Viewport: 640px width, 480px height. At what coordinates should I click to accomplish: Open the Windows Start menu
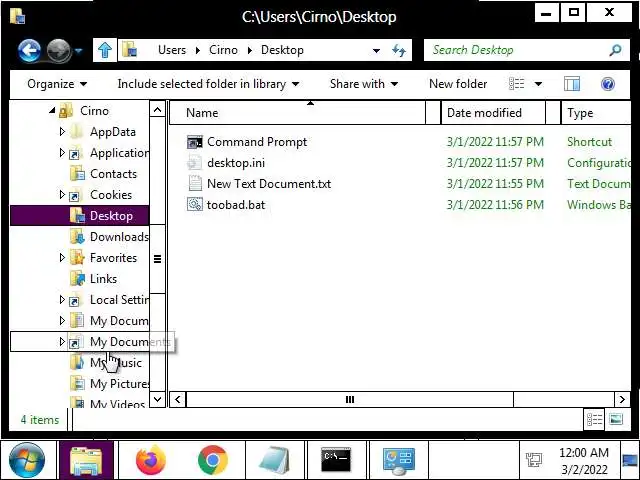click(27, 460)
